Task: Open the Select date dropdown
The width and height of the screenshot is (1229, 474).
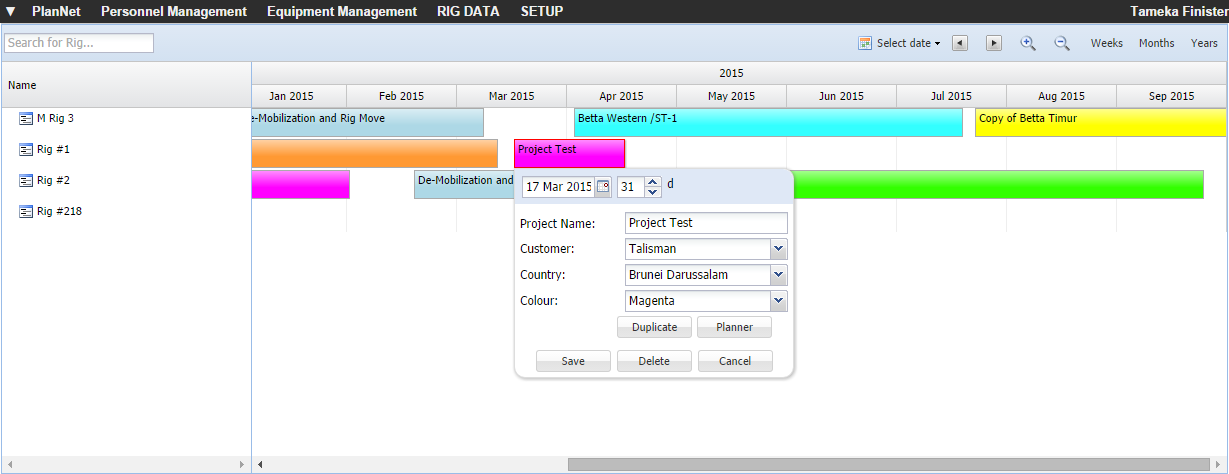Action: click(x=899, y=43)
